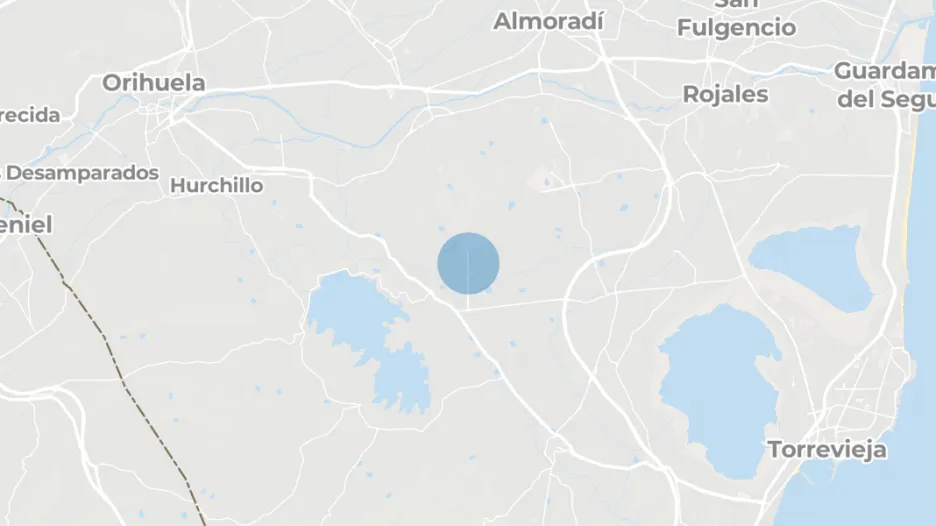The width and height of the screenshot is (936, 526).
Task: Click the San Fulgencio label
Action: 737,20
